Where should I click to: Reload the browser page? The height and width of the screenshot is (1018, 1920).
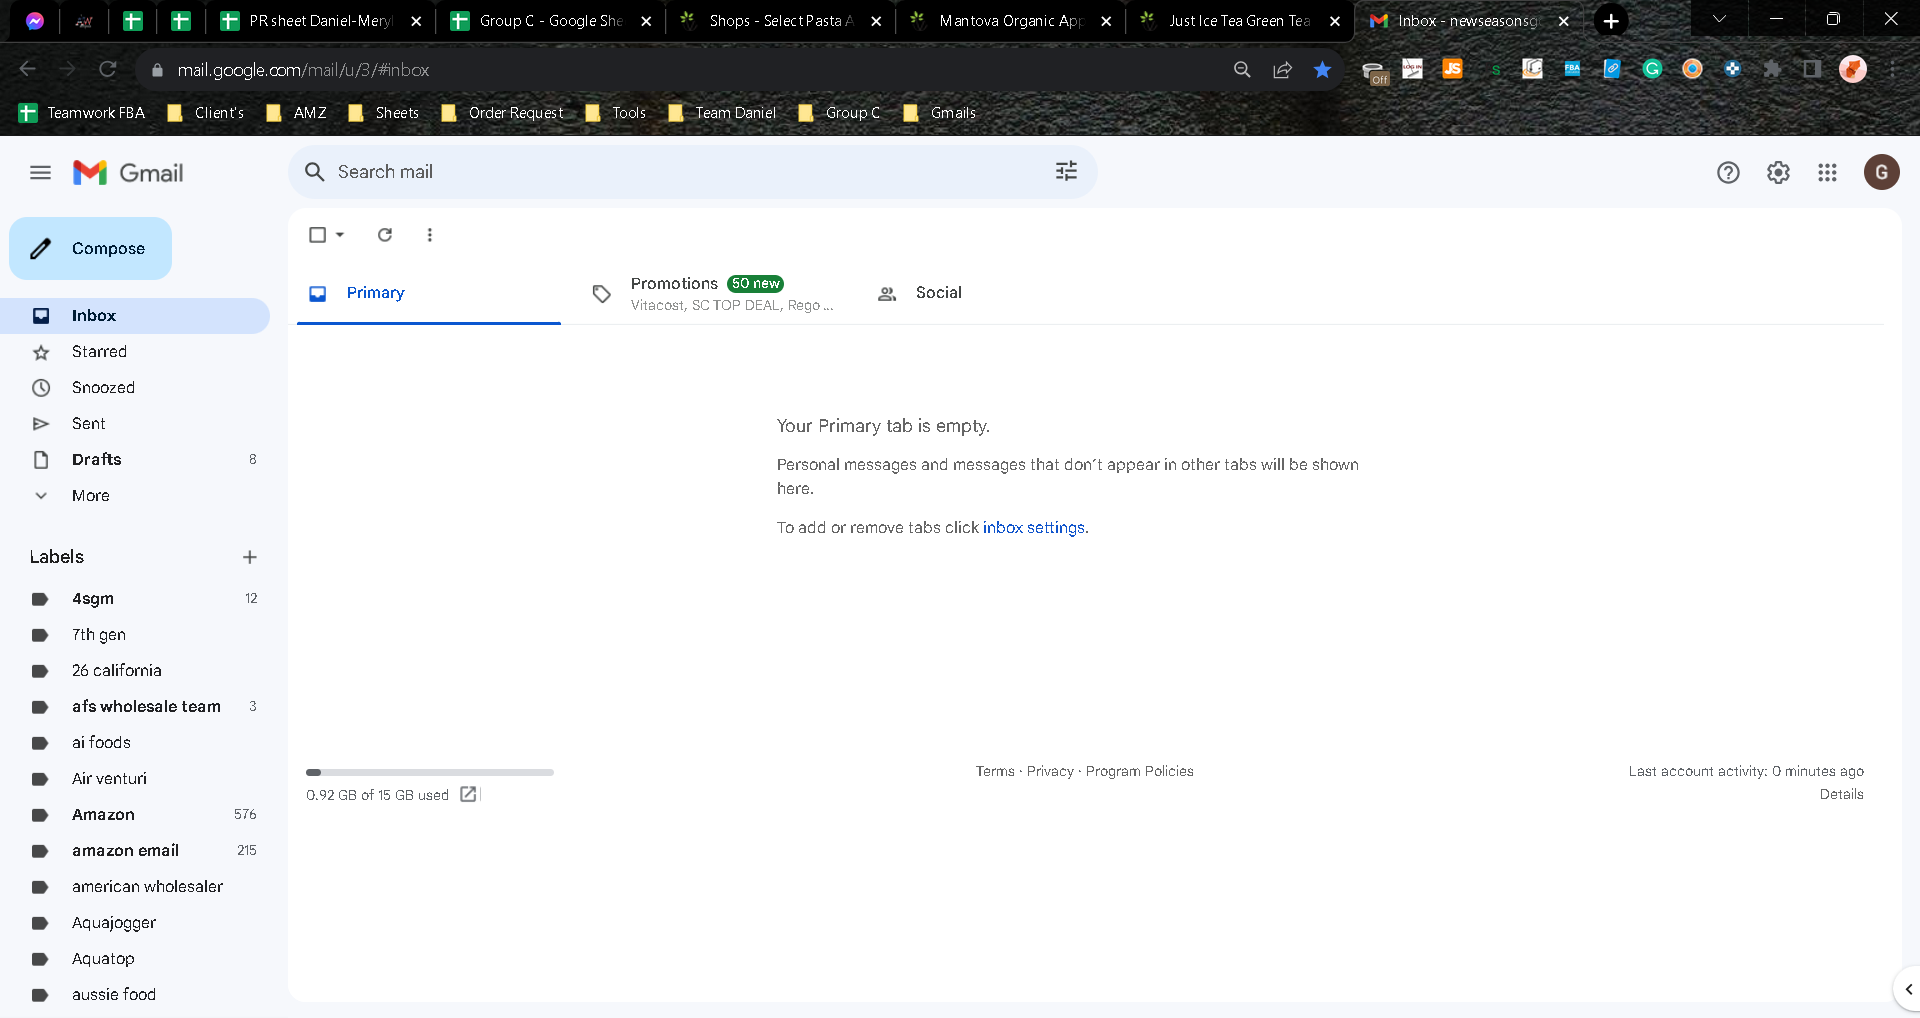108,69
